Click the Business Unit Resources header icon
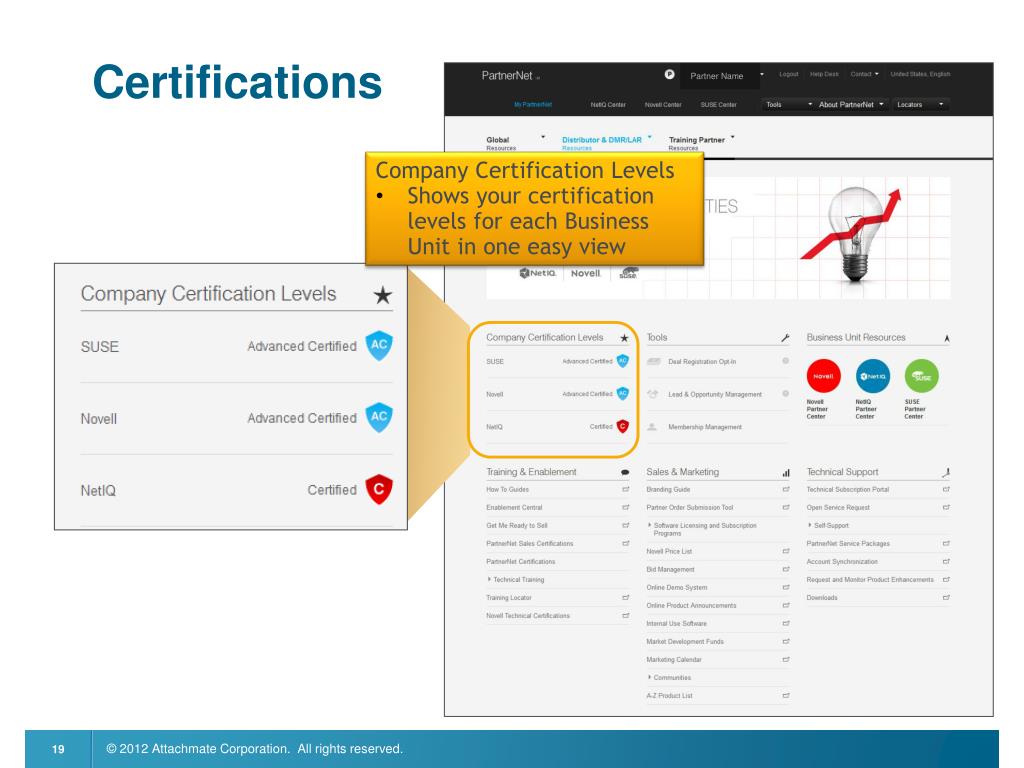 click(x=946, y=338)
